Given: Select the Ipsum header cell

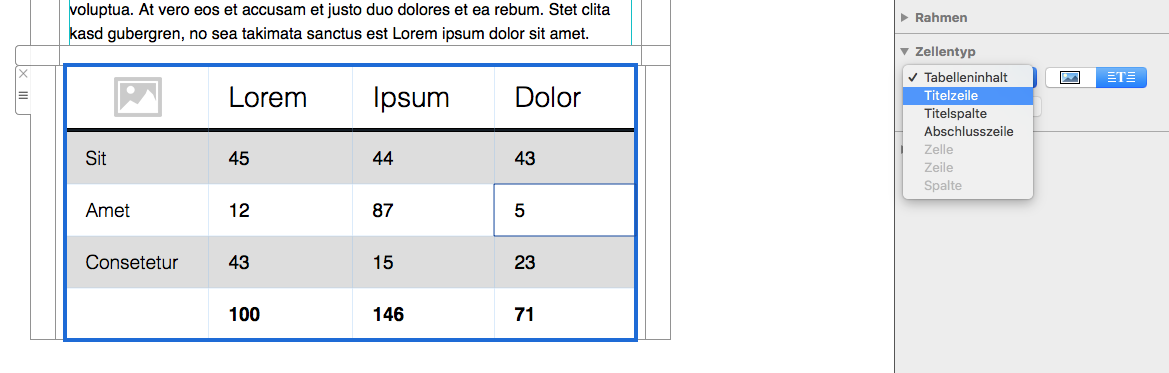Looking at the screenshot, I should 423,98.
